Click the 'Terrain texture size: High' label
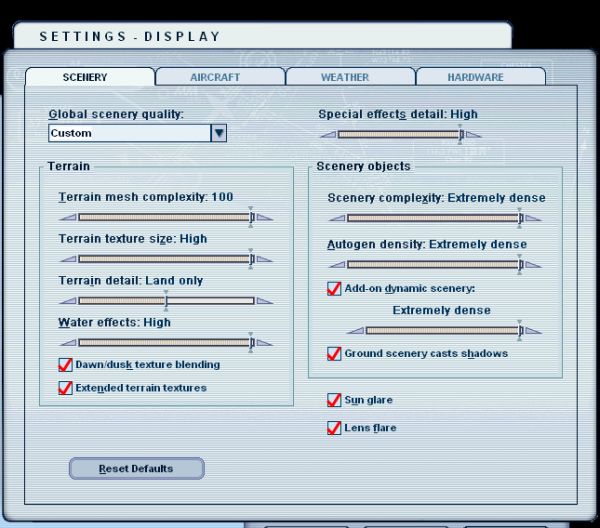The image size is (600, 528). coord(133,239)
